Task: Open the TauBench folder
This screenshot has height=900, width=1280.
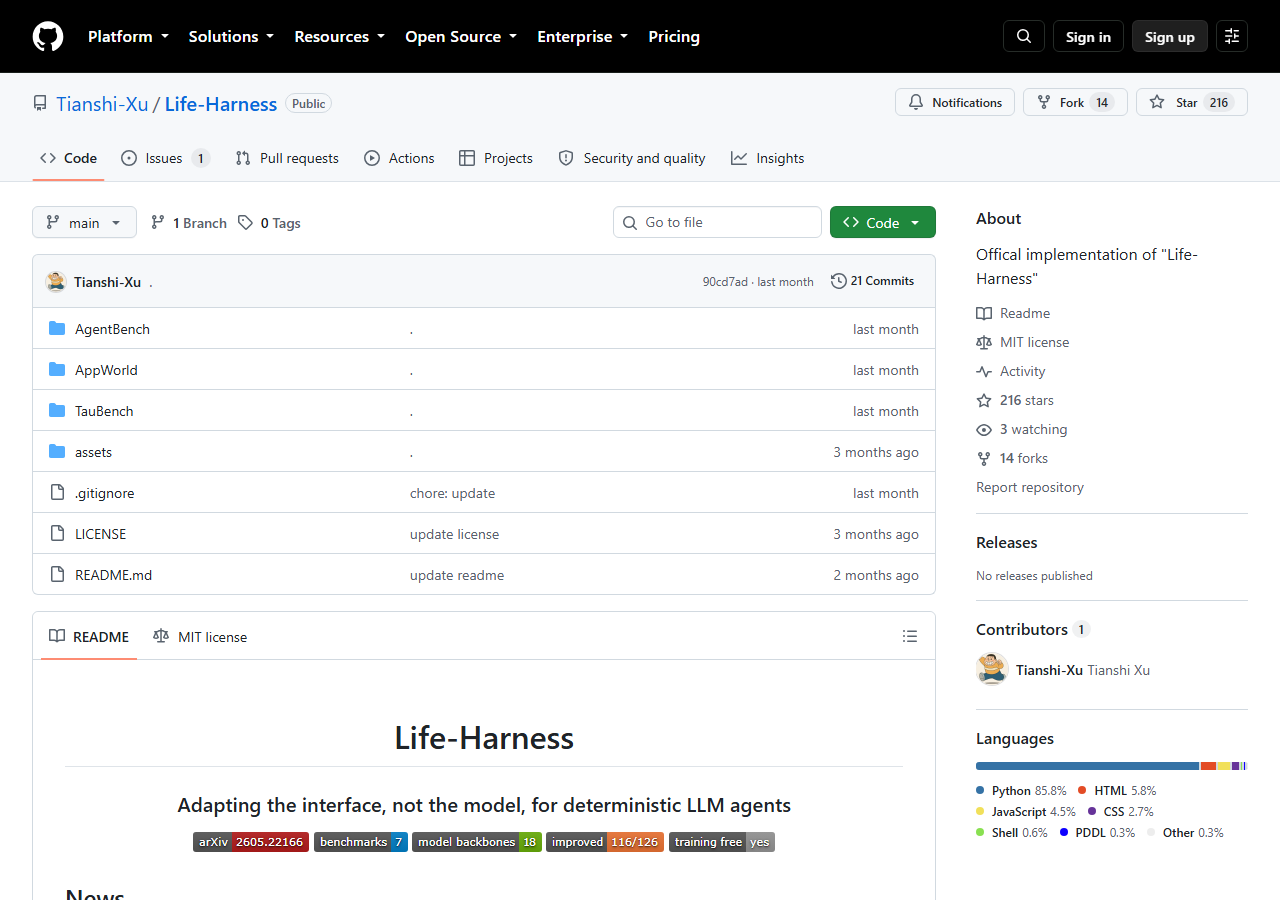Action: pos(104,411)
